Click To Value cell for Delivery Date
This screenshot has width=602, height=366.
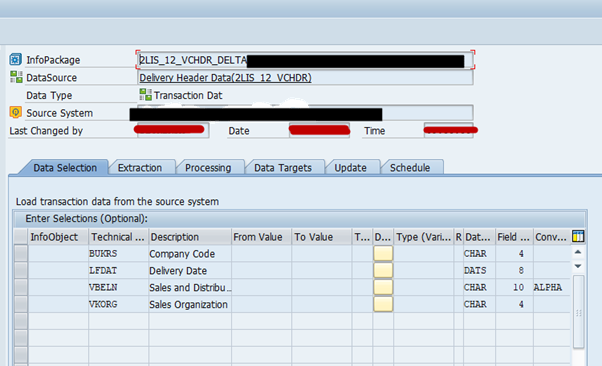pos(322,270)
